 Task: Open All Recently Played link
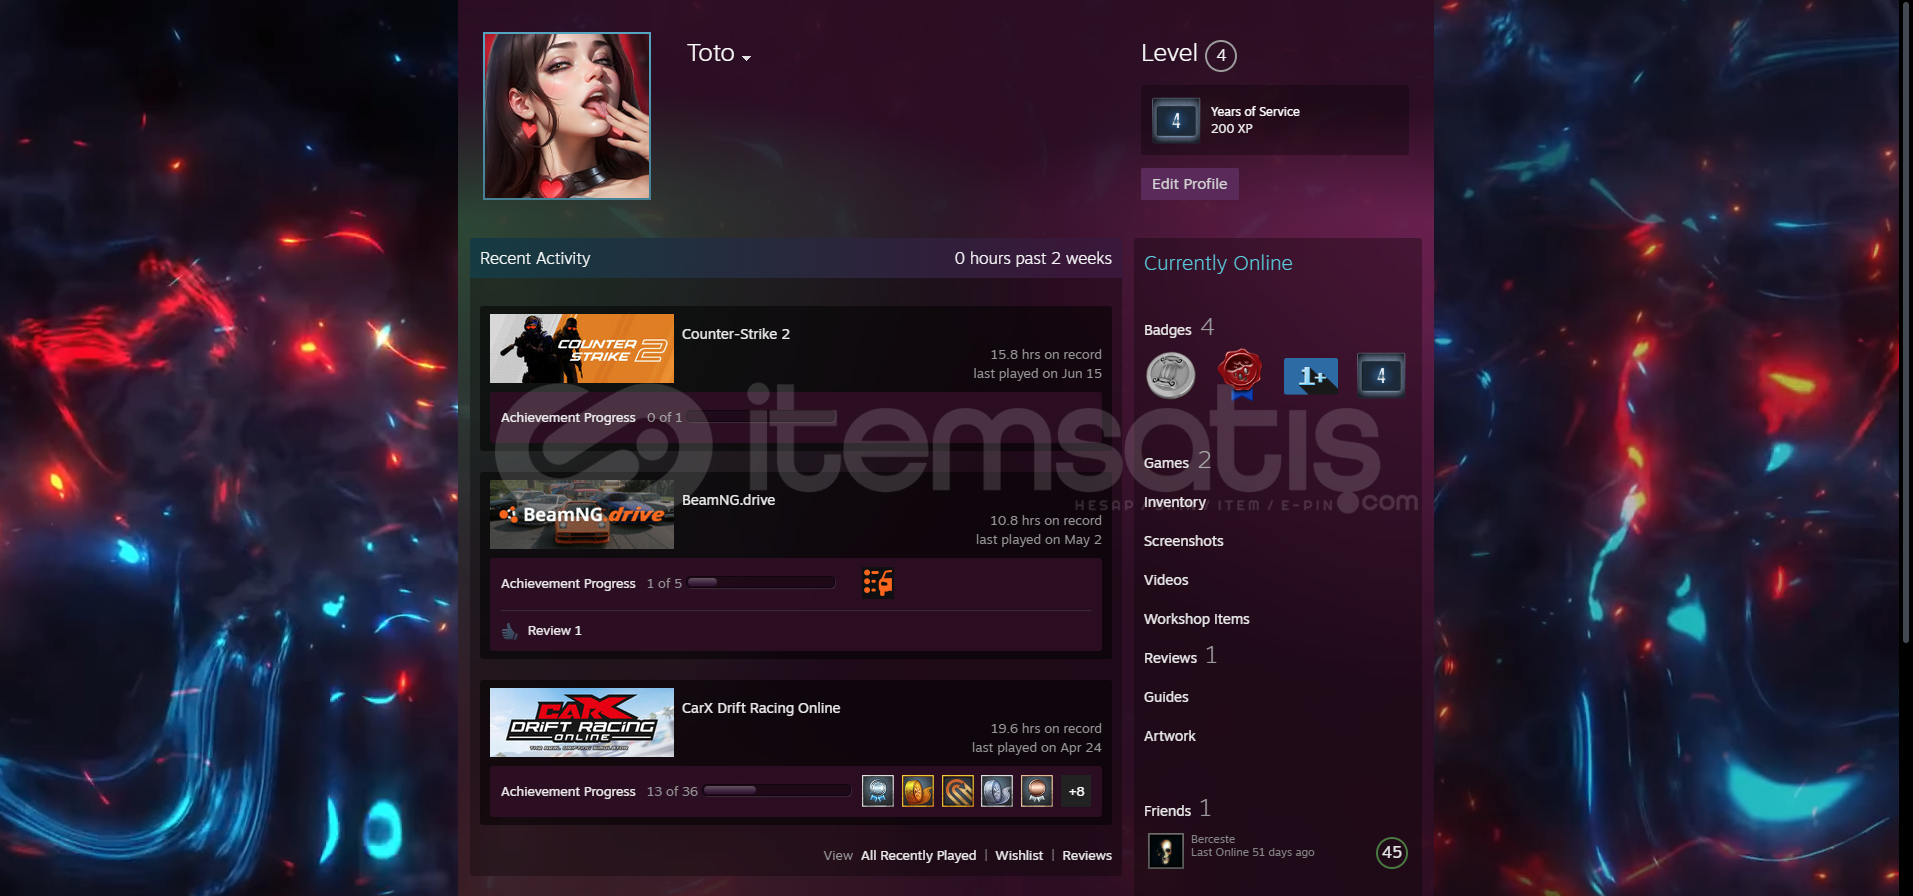(918, 855)
